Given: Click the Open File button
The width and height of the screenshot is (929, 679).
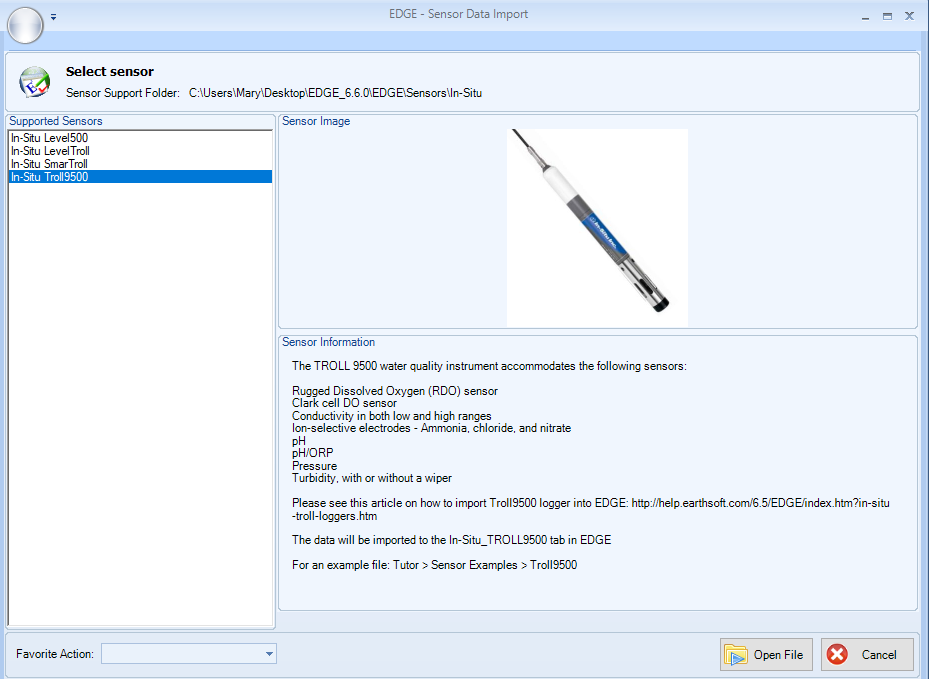Looking at the screenshot, I should (766, 654).
